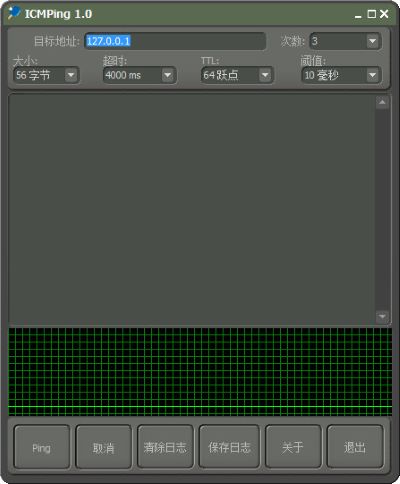Screen dimensions: 400x484
Task: Click the 大小 label
Action: point(25,61)
